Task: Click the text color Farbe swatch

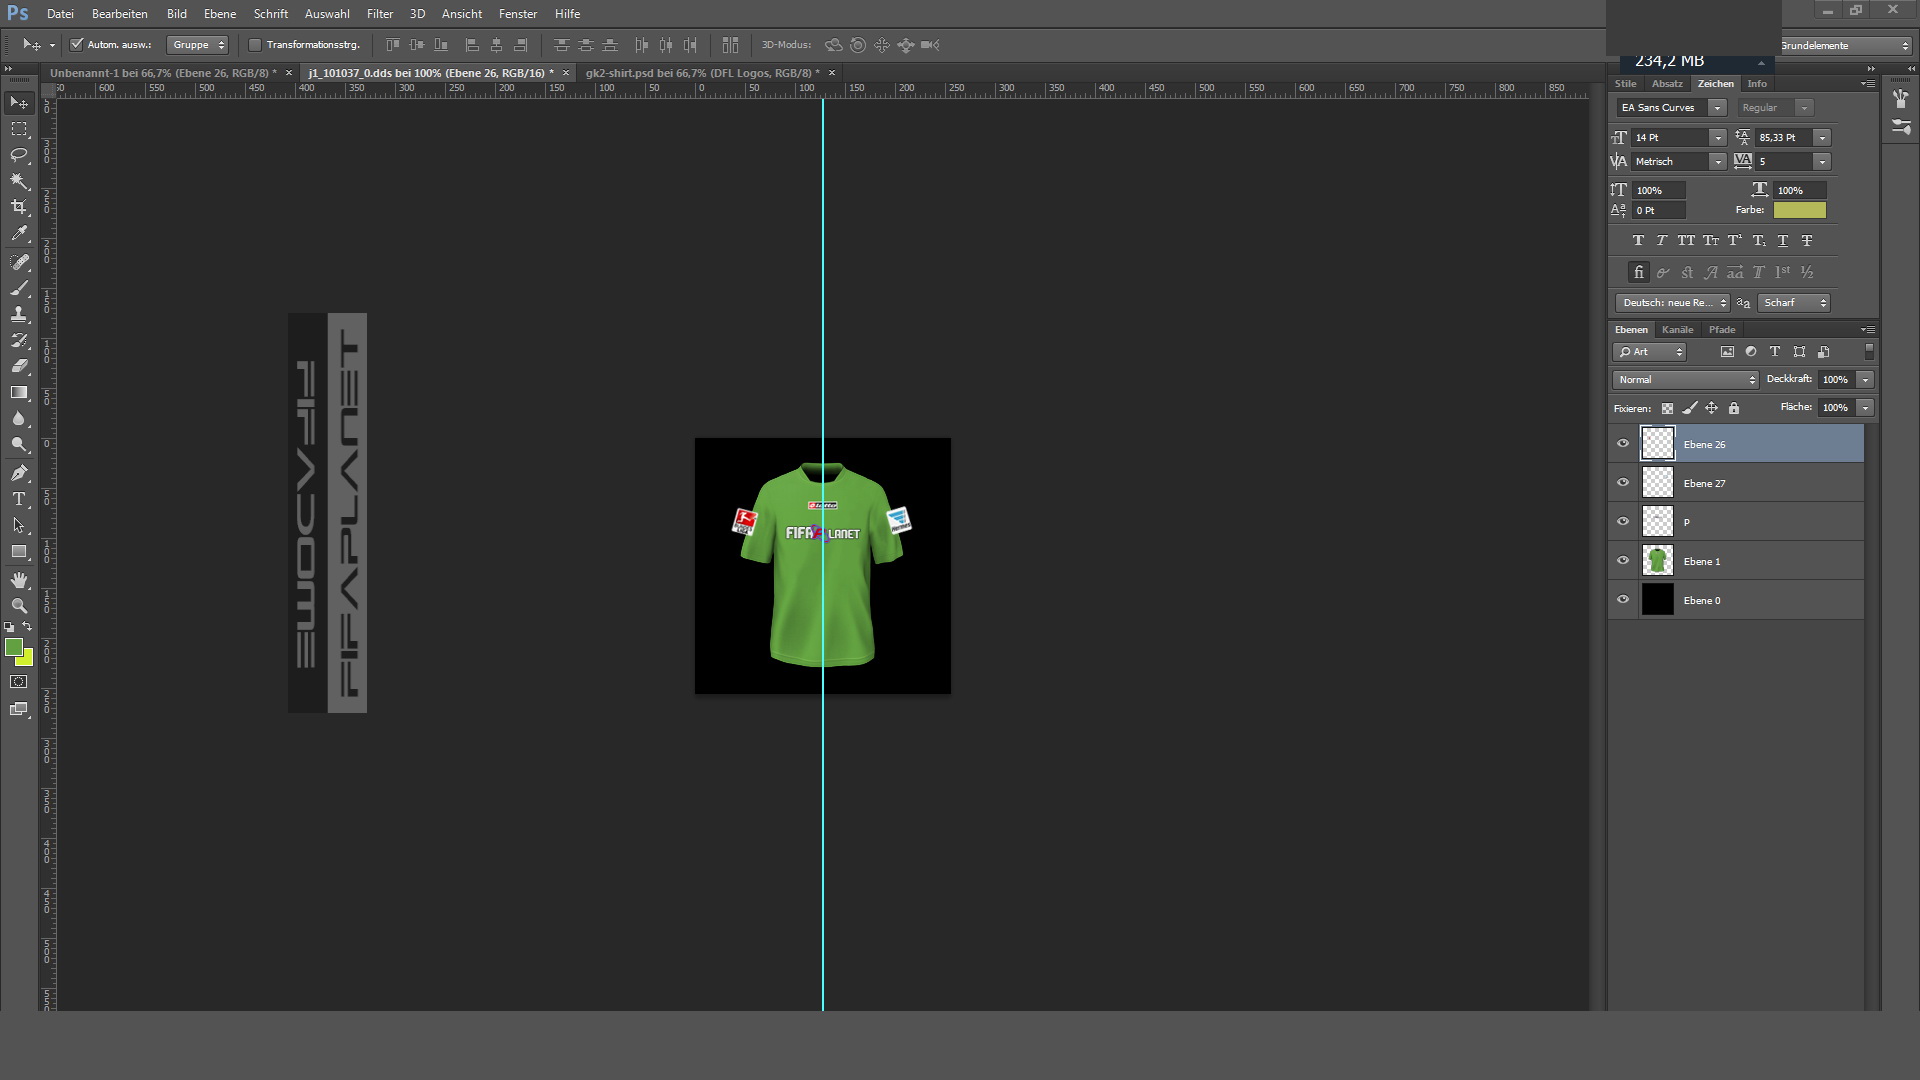Action: click(x=1800, y=210)
